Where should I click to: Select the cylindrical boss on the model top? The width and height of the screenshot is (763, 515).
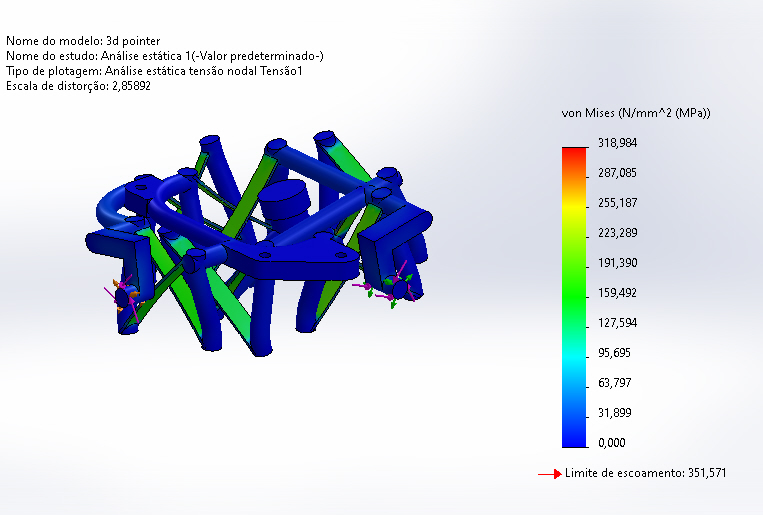pyautogui.click(x=284, y=200)
